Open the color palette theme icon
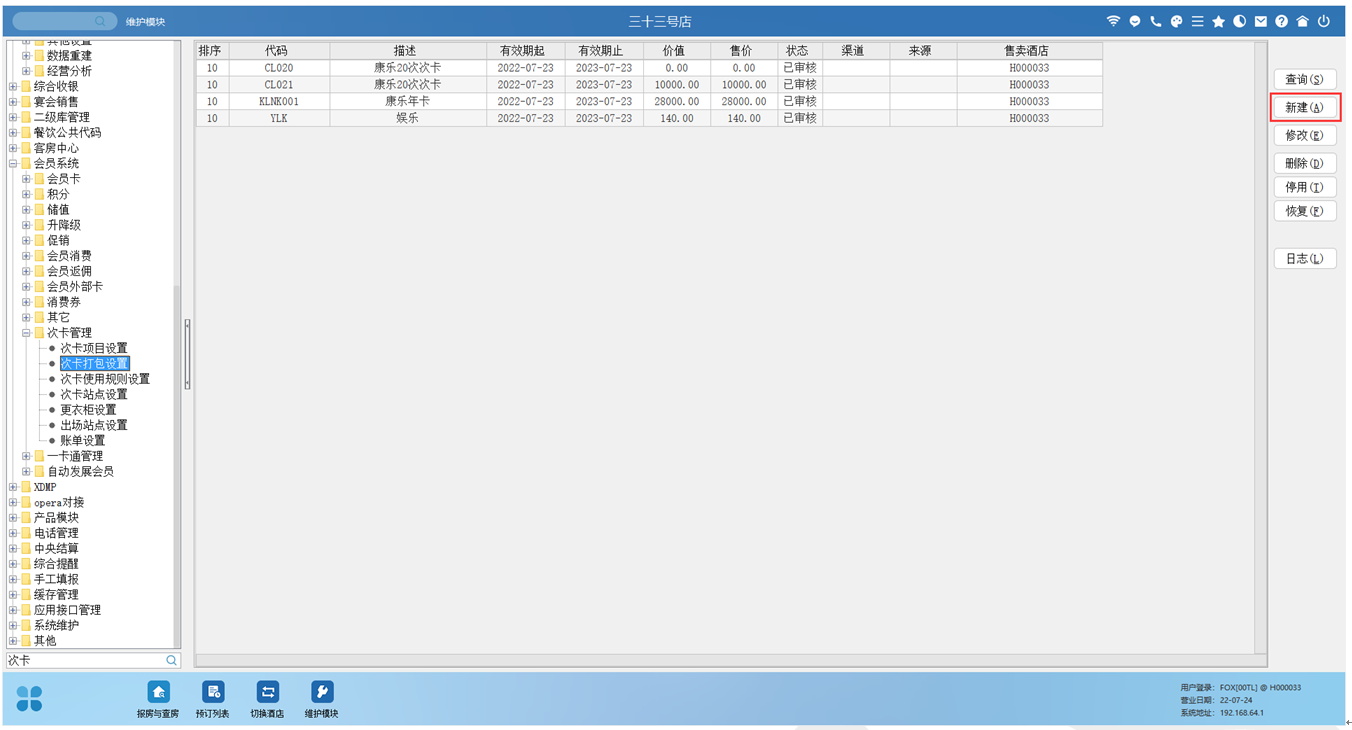This screenshot has height=730, width=1352. [x=1176, y=21]
